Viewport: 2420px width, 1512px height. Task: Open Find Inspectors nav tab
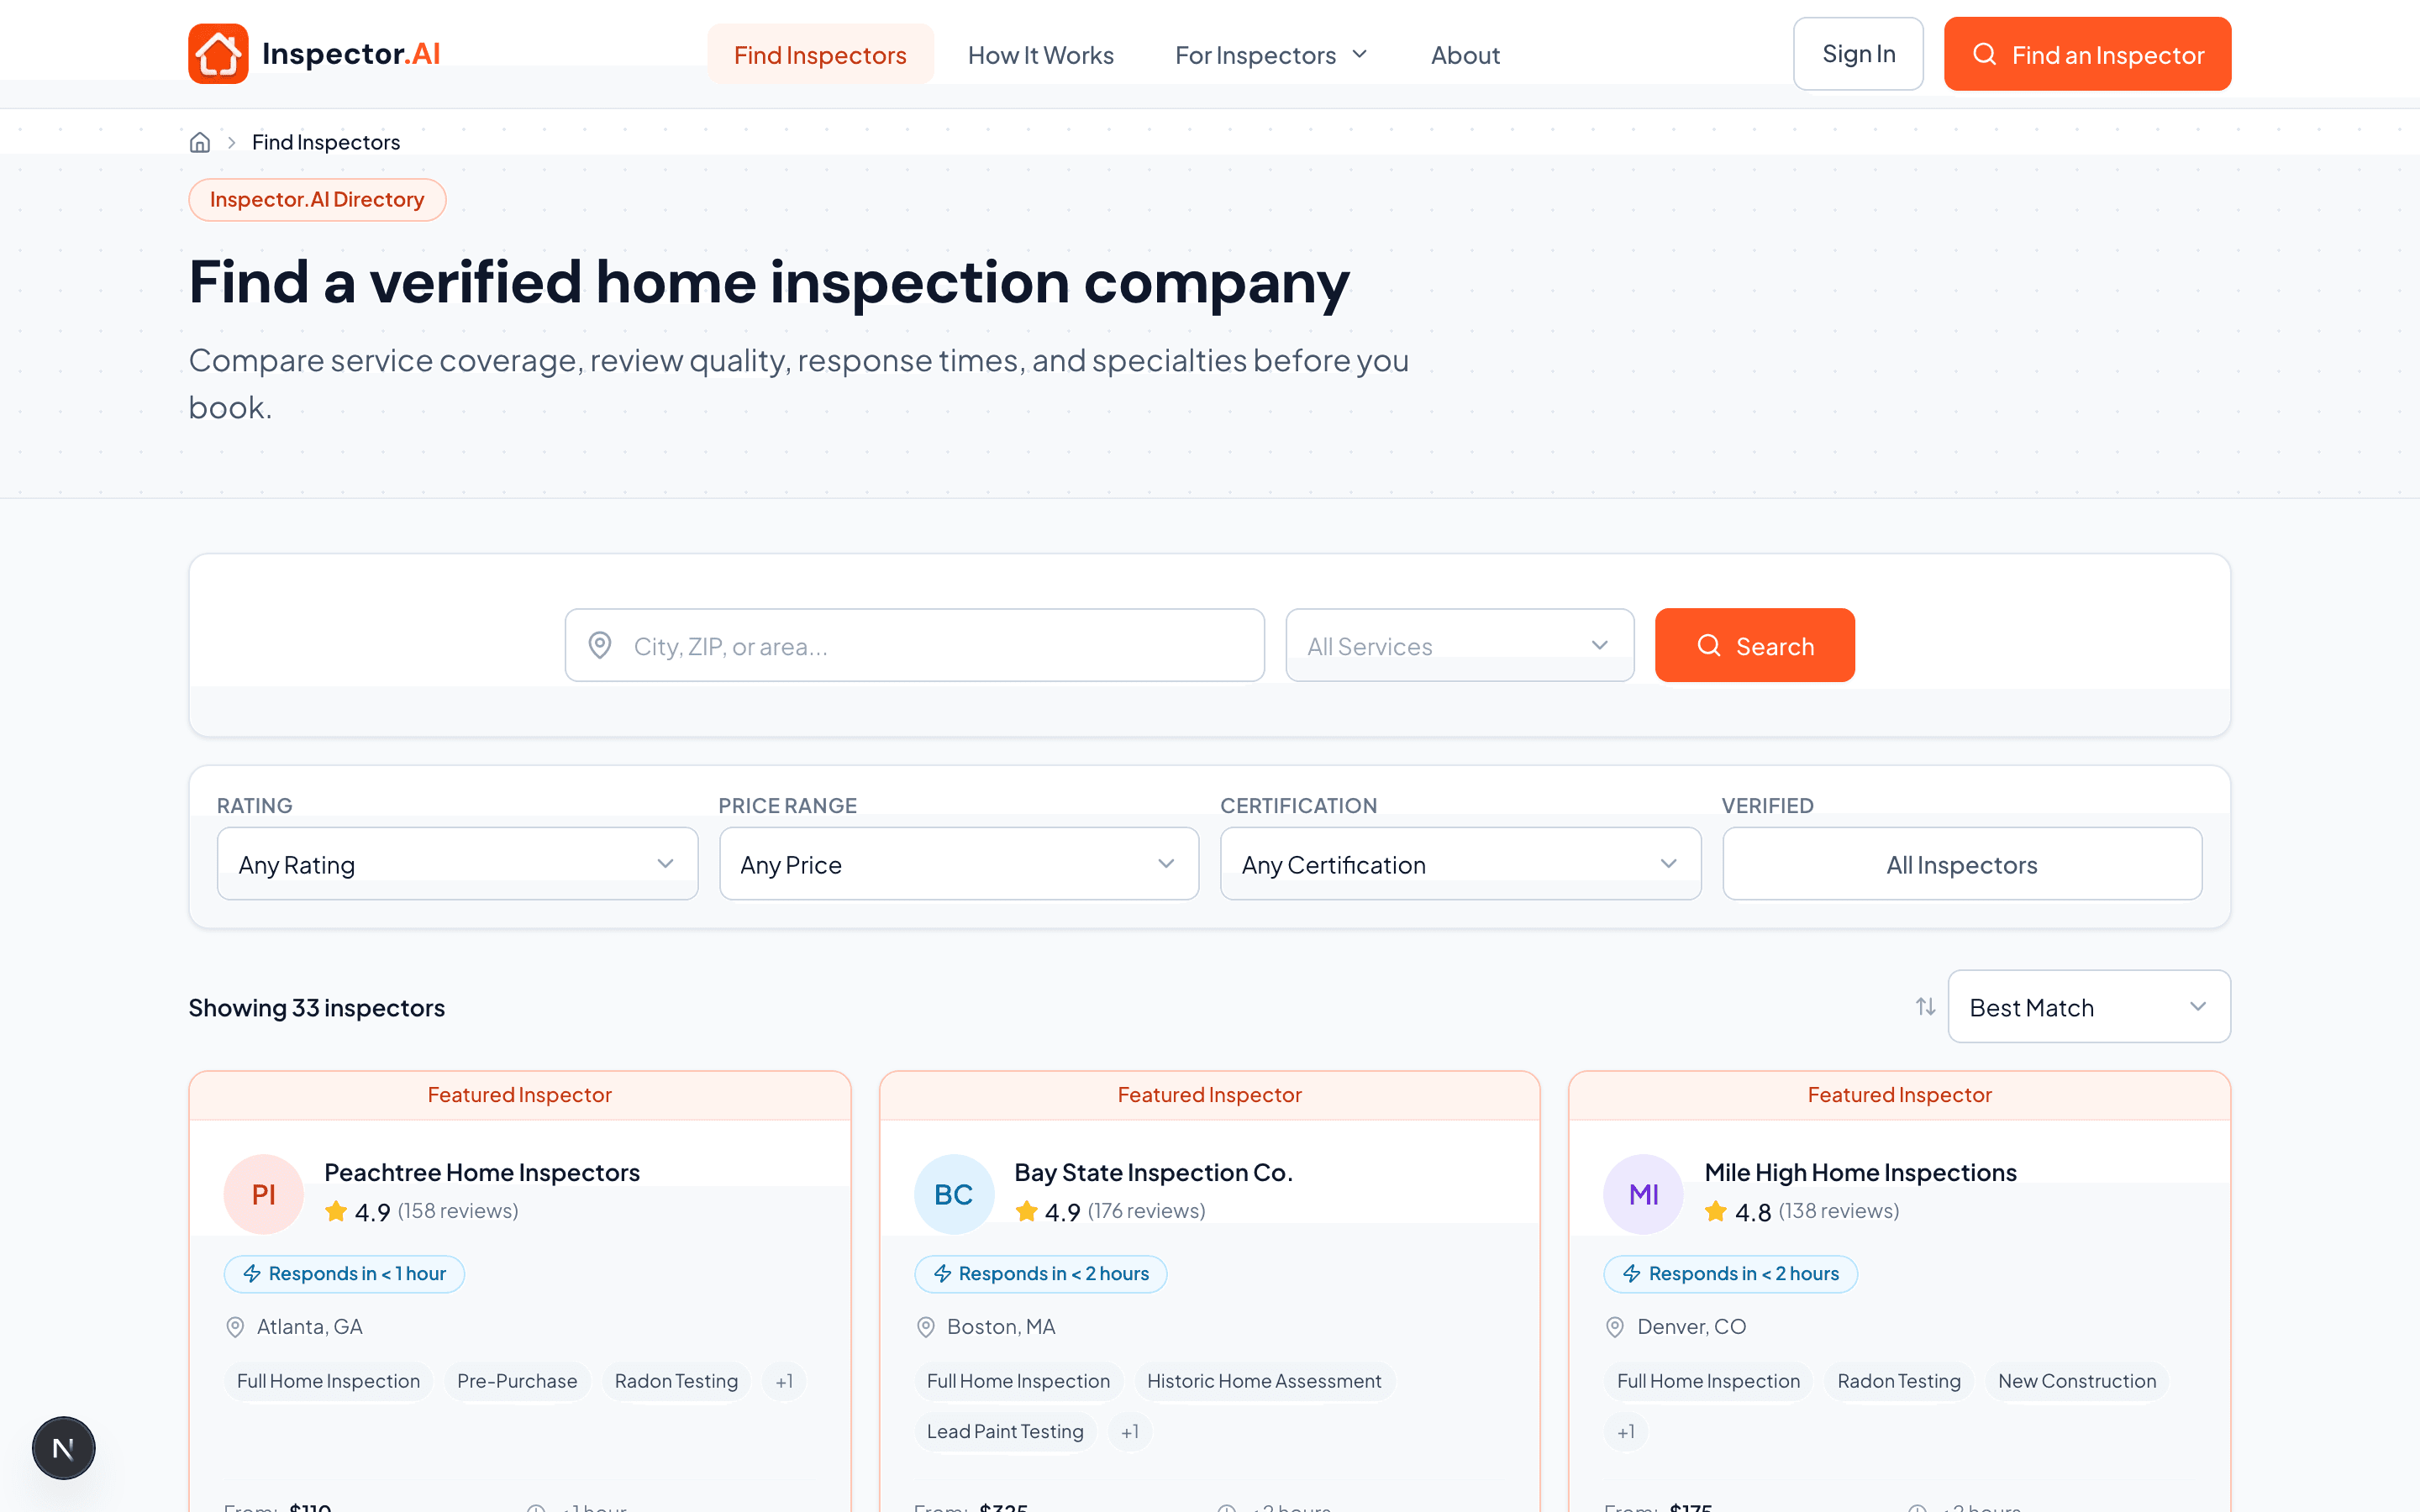tap(820, 55)
